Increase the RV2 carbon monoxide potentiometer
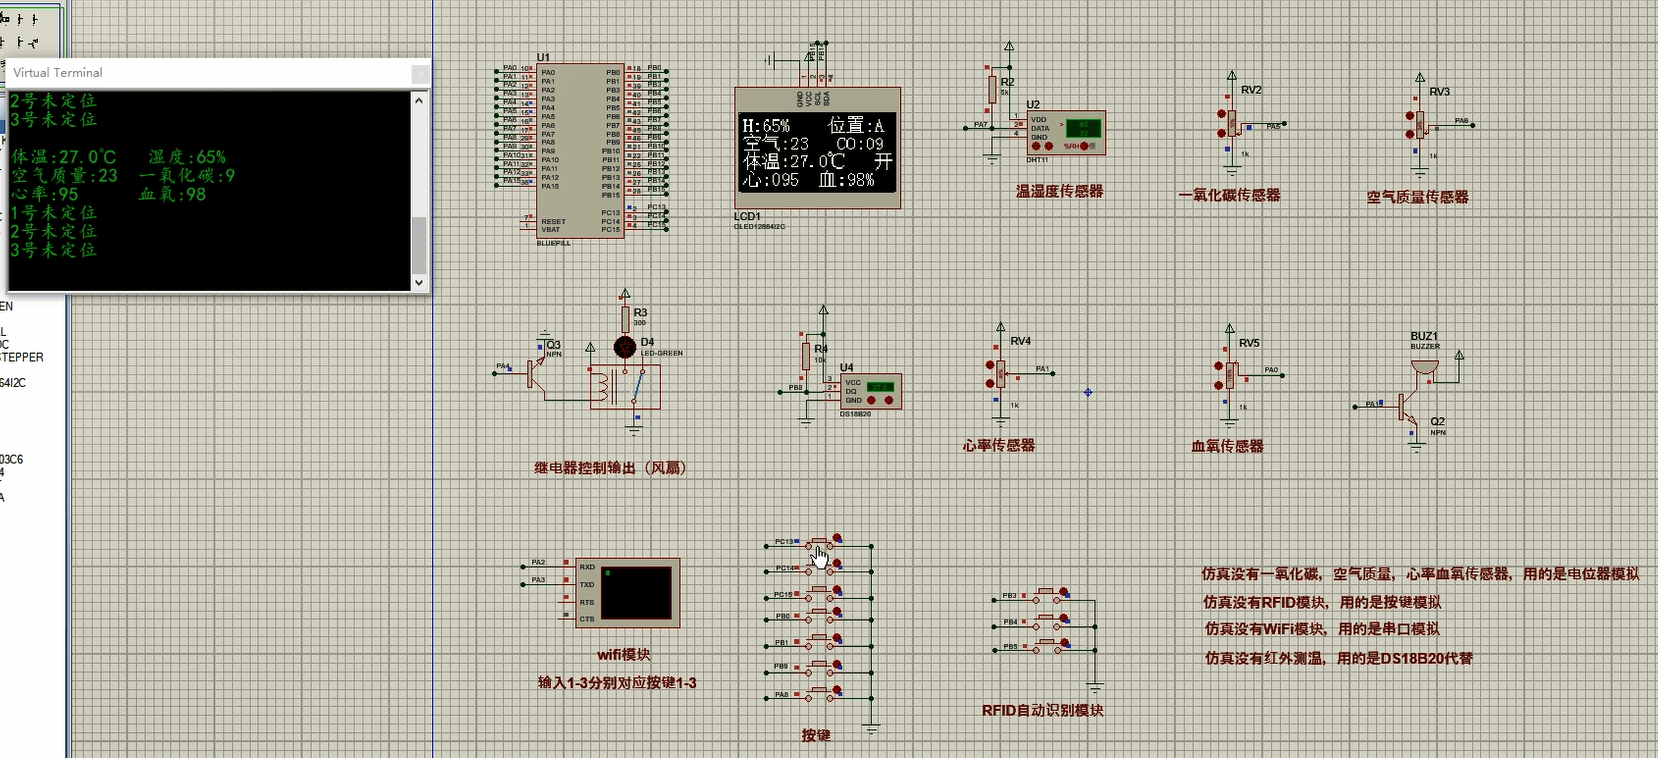 coord(1221,114)
